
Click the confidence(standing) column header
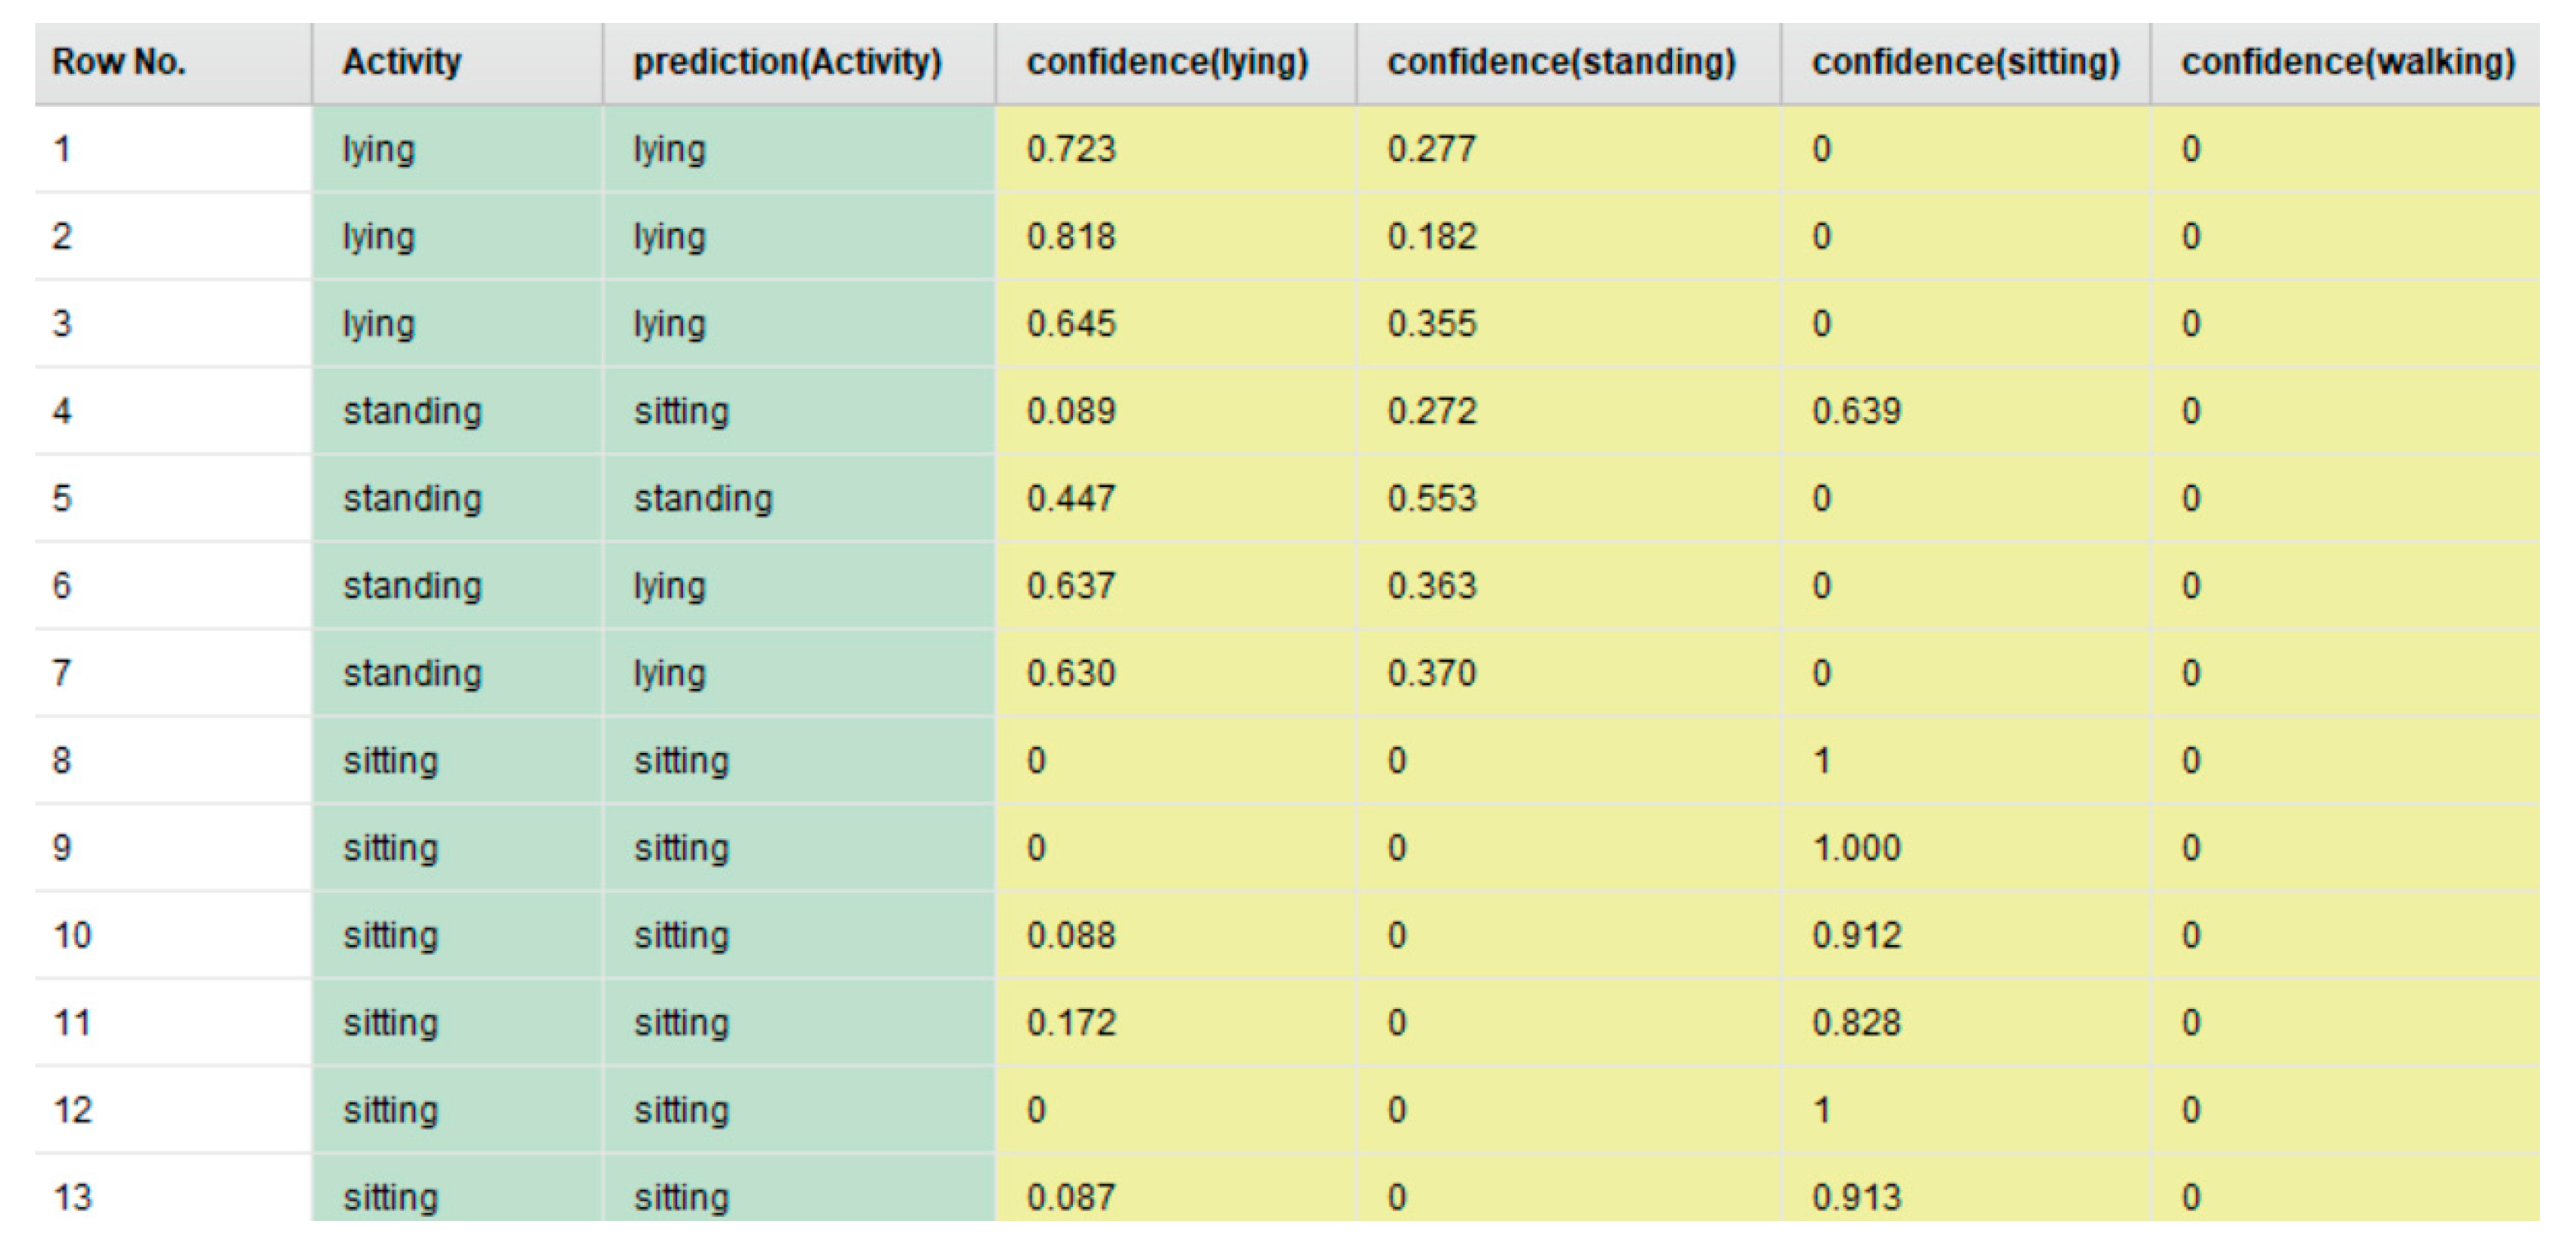[x=1561, y=63]
